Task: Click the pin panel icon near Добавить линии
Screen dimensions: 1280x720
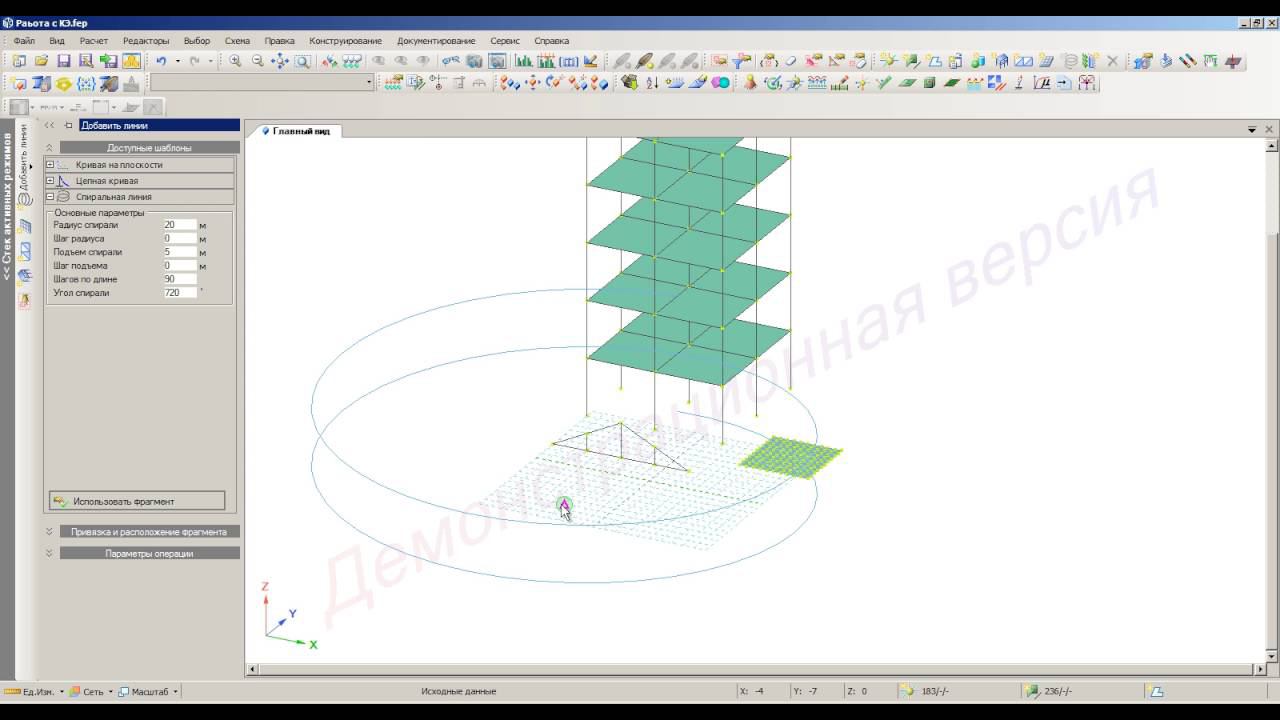Action: pos(68,125)
